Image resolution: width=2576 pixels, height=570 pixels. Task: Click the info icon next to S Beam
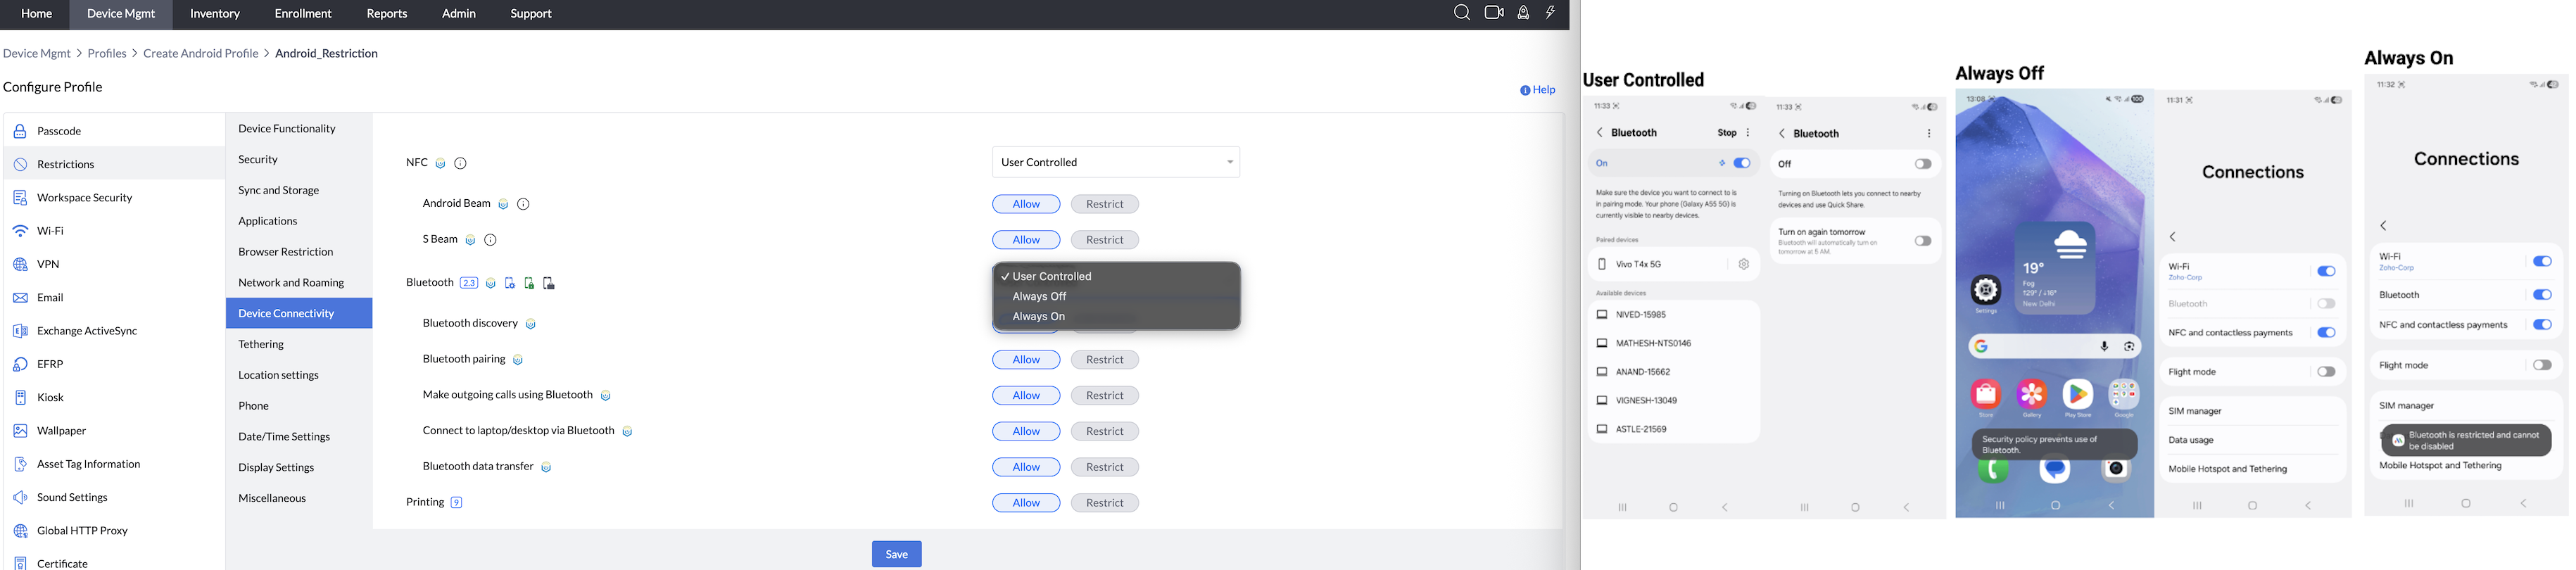coord(490,240)
